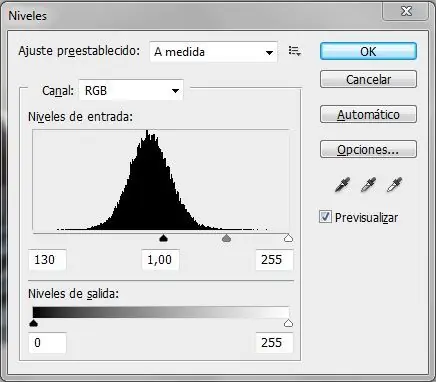Select the gray point eyedropper
436x382 pixels.
368,185
